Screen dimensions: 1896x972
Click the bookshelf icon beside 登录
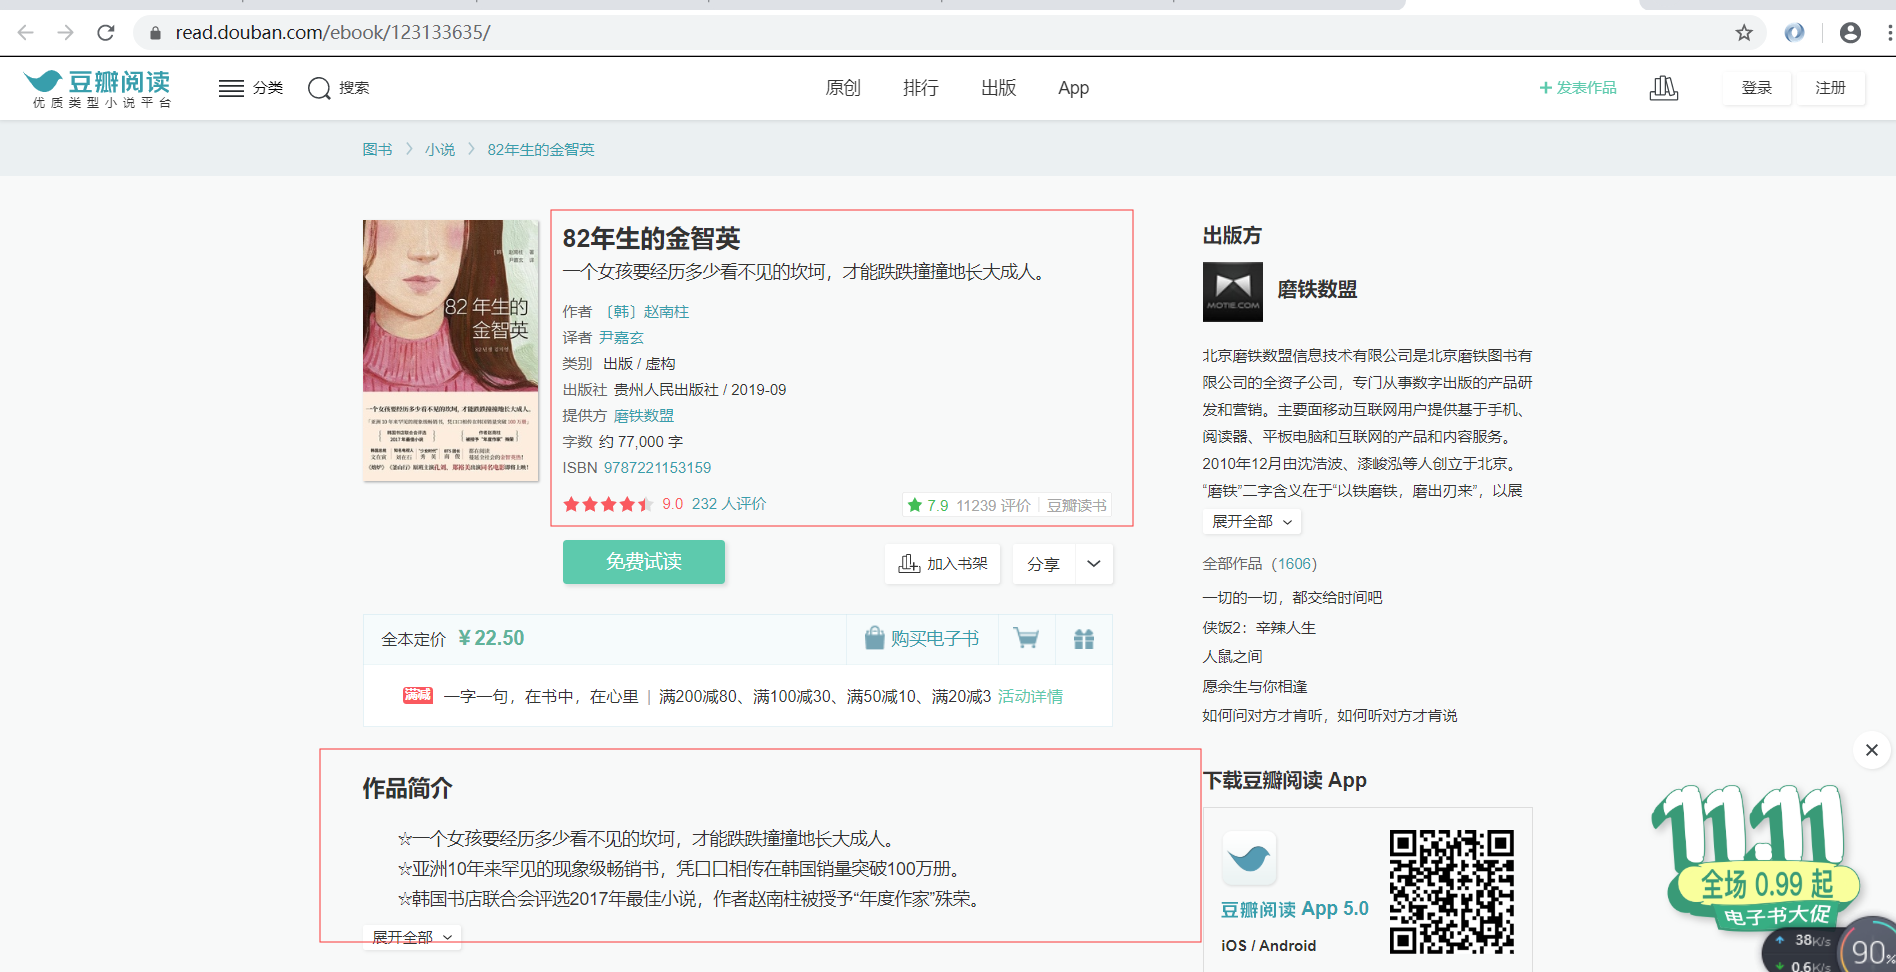pos(1663,88)
